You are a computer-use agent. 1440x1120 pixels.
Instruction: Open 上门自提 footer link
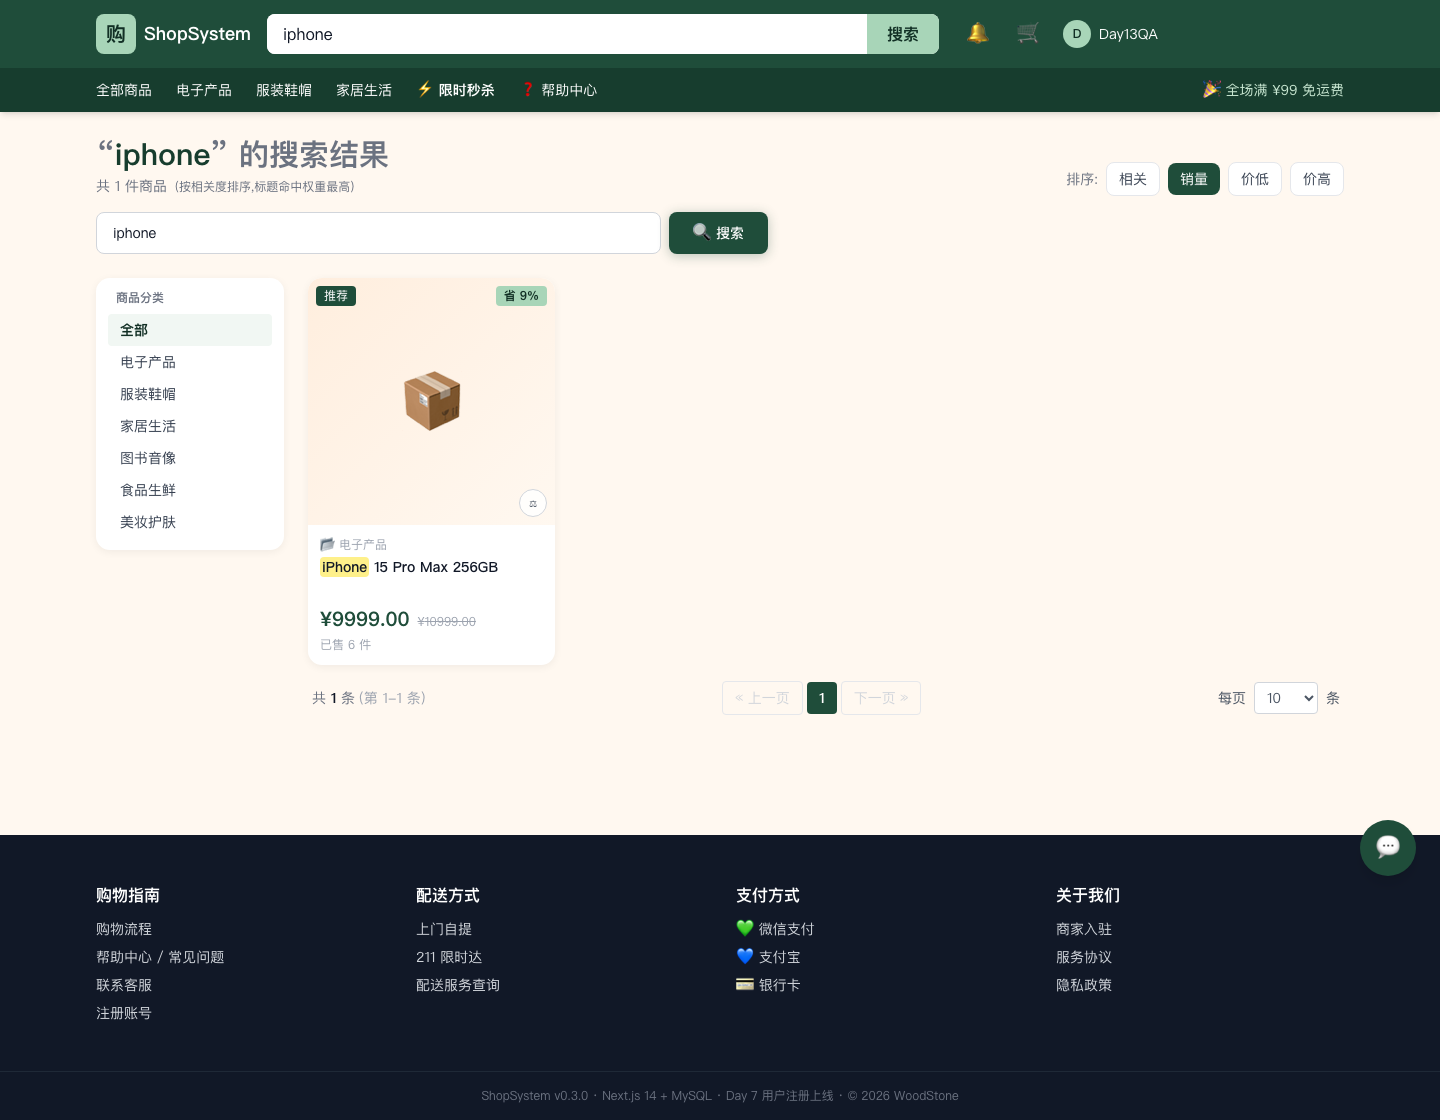(x=444, y=929)
